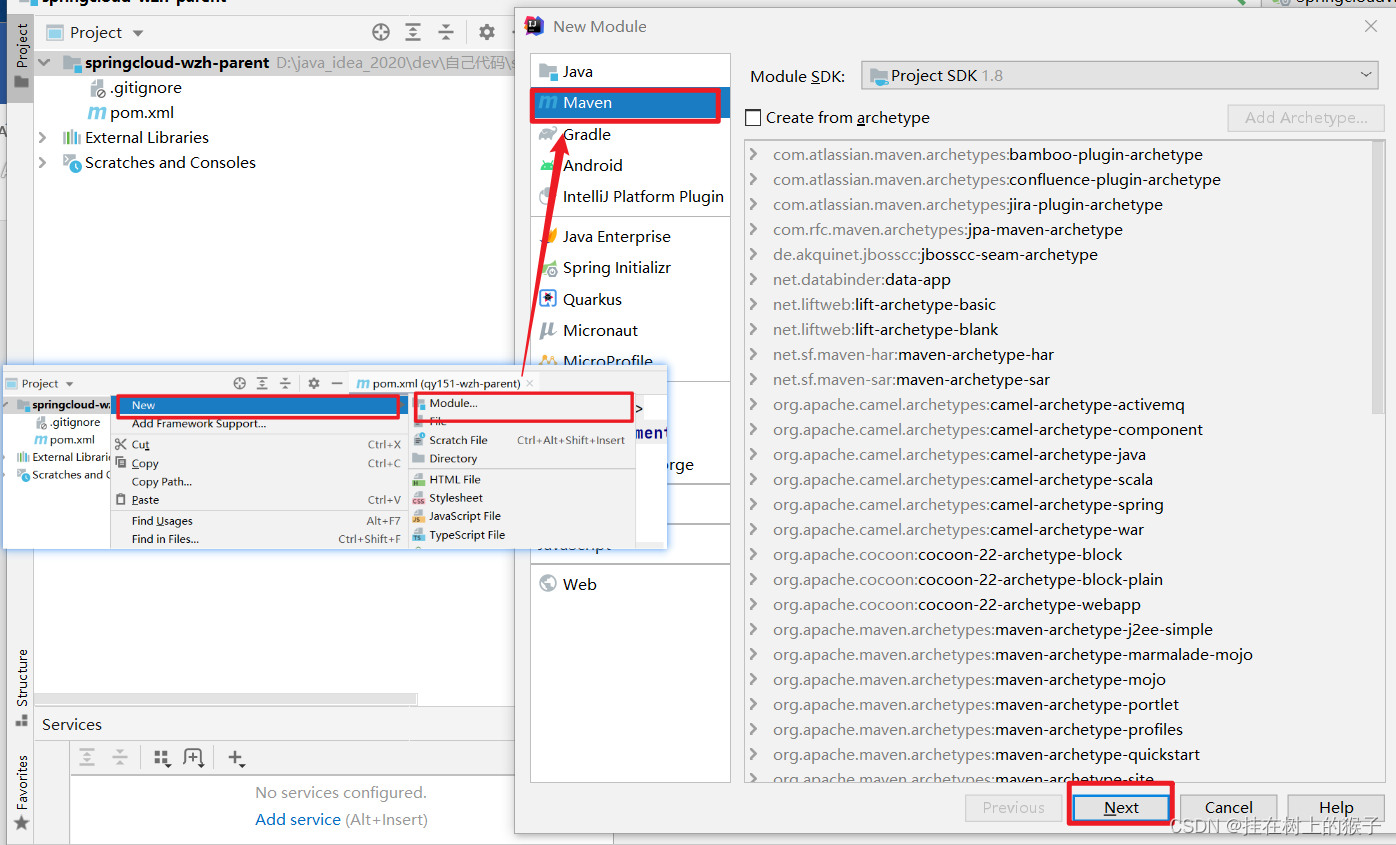The width and height of the screenshot is (1396, 845).
Task: Click the Previous button
Action: point(1013,808)
